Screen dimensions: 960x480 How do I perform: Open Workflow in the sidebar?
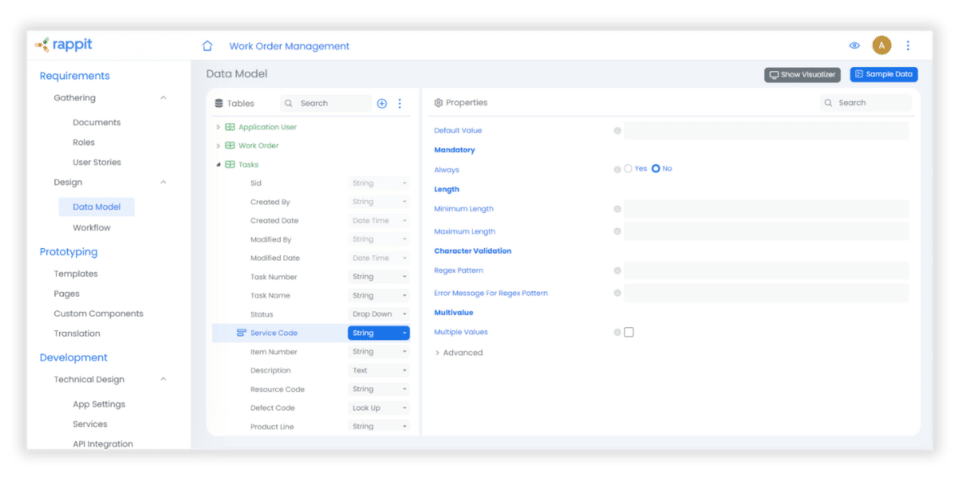tap(91, 228)
